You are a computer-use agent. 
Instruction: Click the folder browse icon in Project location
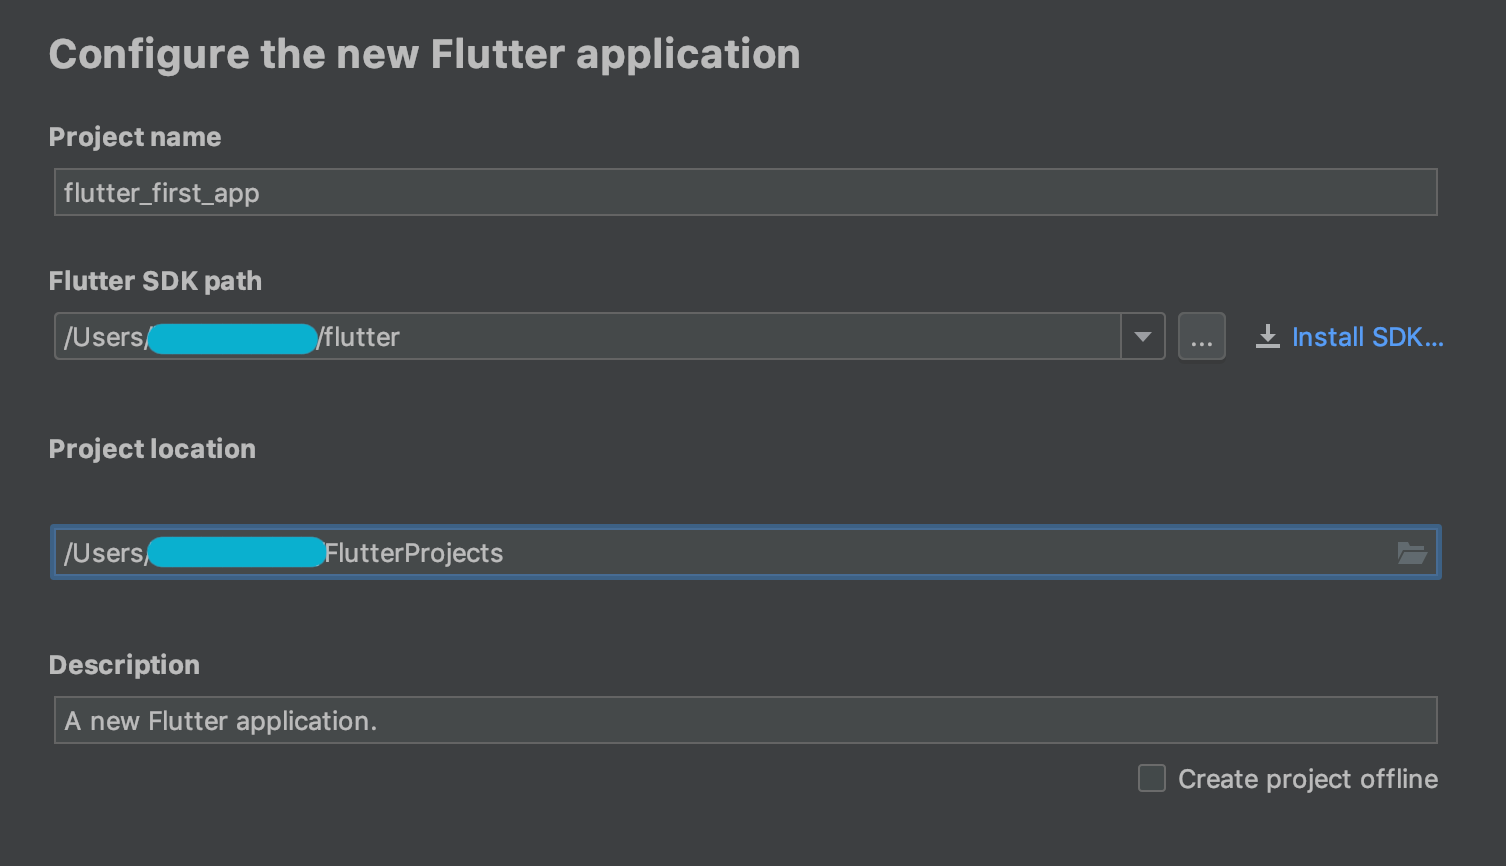point(1411,553)
